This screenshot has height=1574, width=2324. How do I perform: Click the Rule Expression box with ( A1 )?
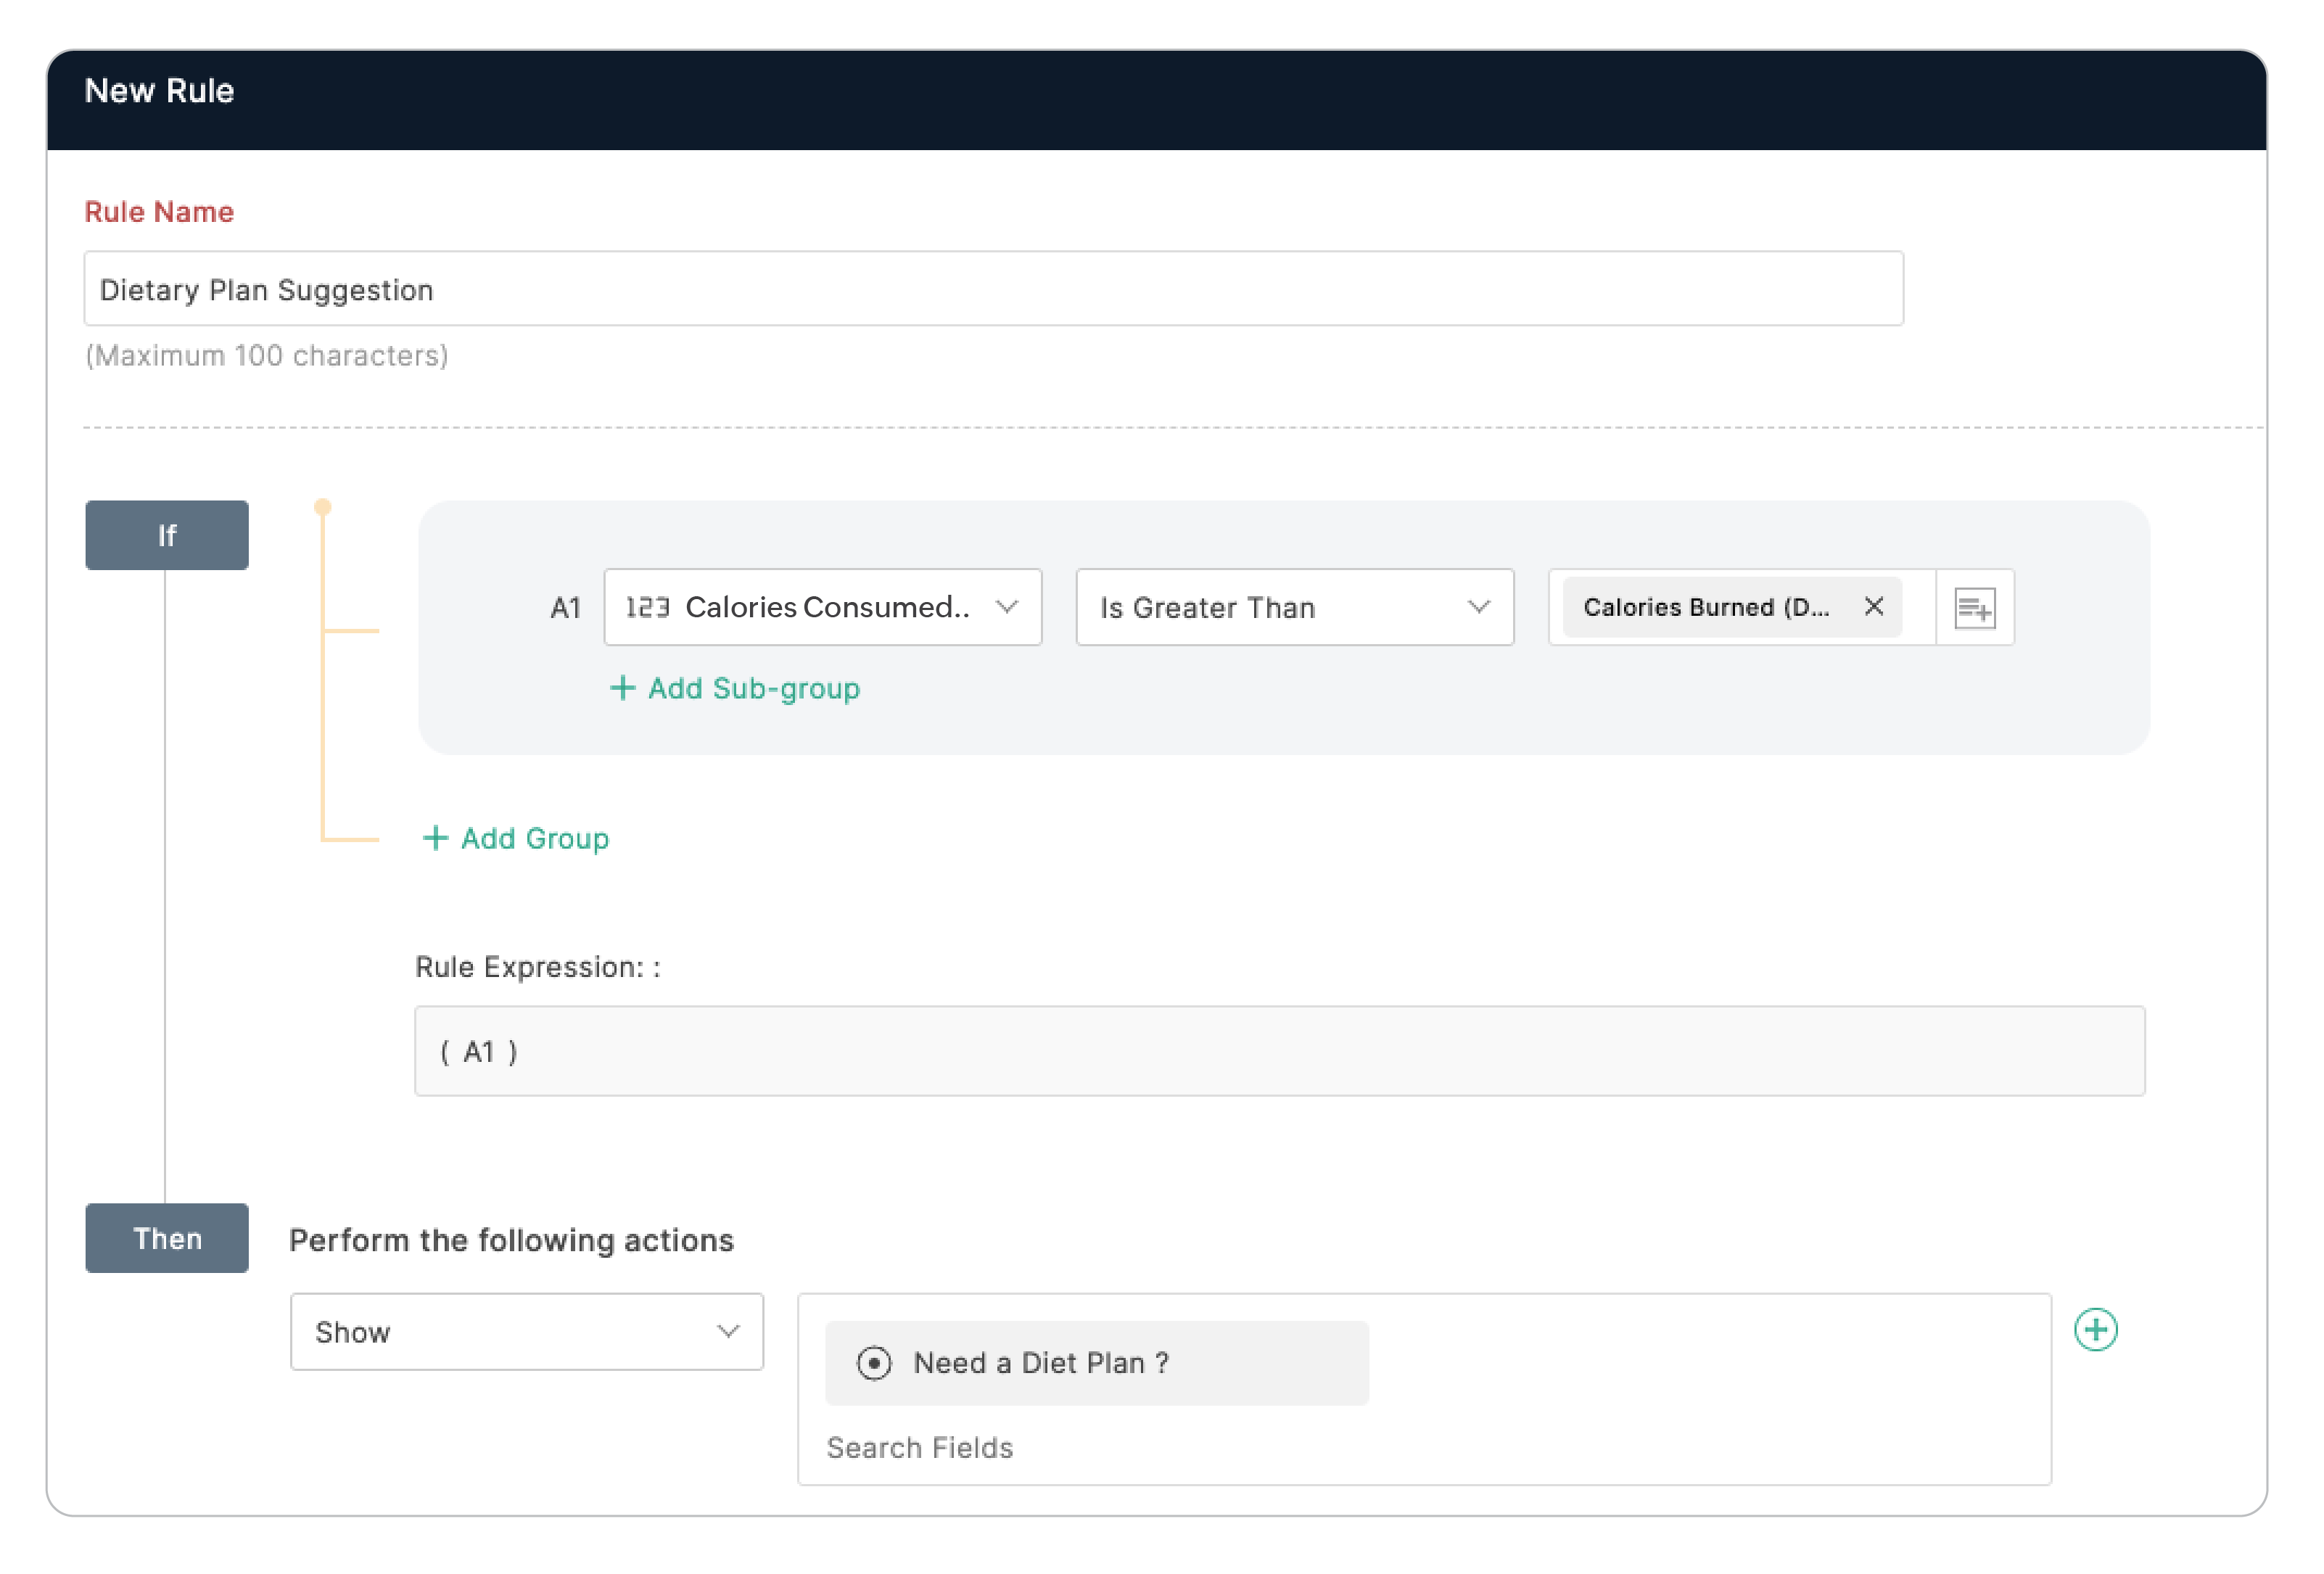click(1279, 1051)
